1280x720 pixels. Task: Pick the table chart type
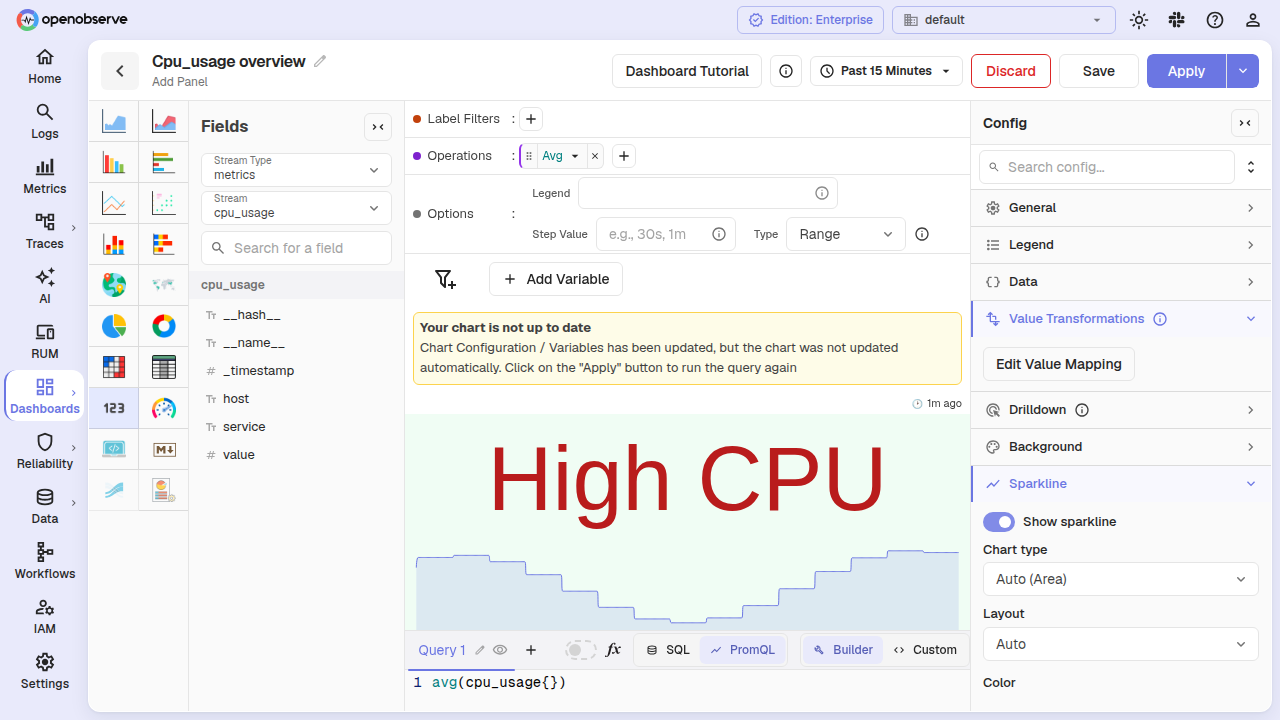pyautogui.click(x=164, y=367)
